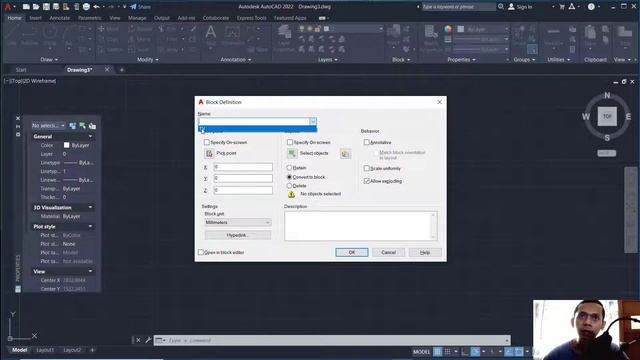The image size is (640, 360).
Task: Toggle snap mode icon in status bar
Action: pyautogui.click(x=447, y=351)
